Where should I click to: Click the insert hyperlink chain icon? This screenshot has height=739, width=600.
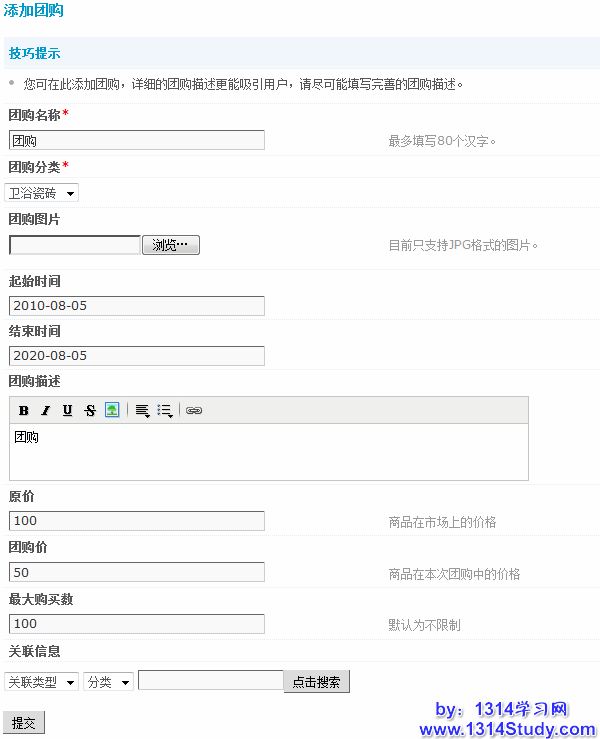coord(194,410)
